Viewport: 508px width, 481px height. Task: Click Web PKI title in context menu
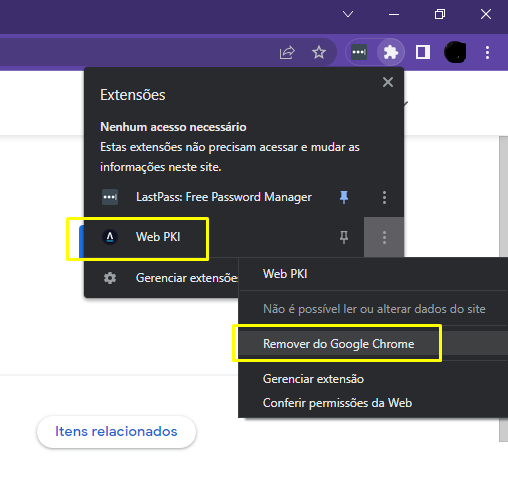[x=285, y=274]
